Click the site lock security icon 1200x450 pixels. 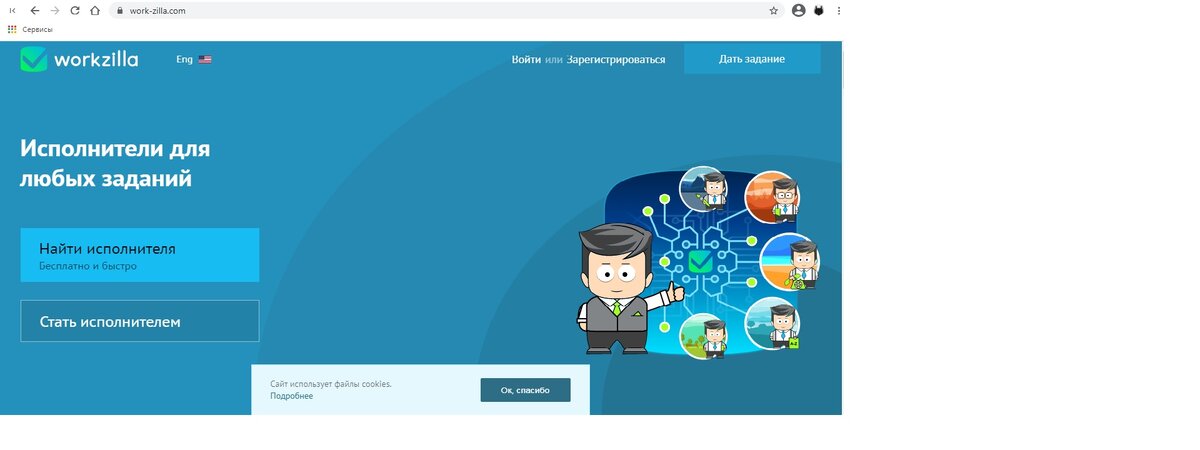119,11
